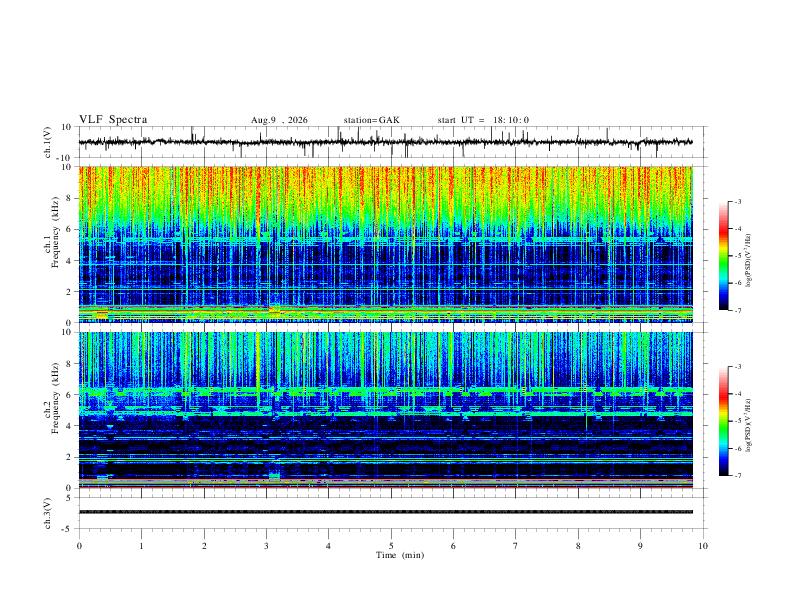Image resolution: width=792 pixels, height=612 pixels.
Task: Click the VLF Spectra title text
Action: [113, 120]
